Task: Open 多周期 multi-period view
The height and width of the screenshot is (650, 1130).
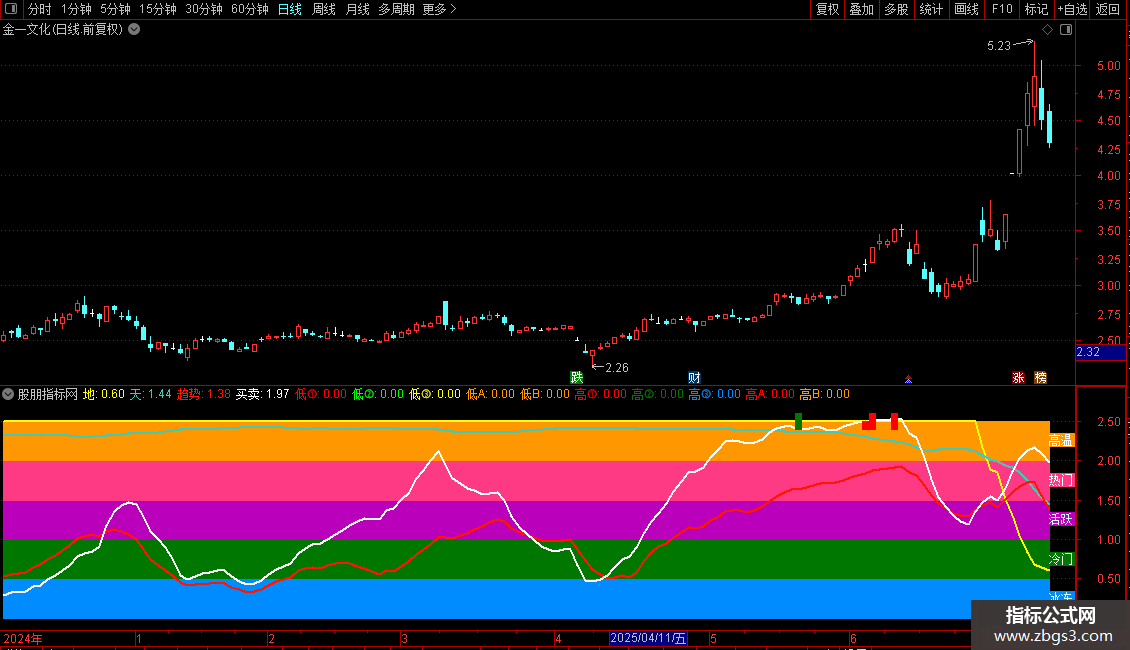Action: [x=396, y=9]
